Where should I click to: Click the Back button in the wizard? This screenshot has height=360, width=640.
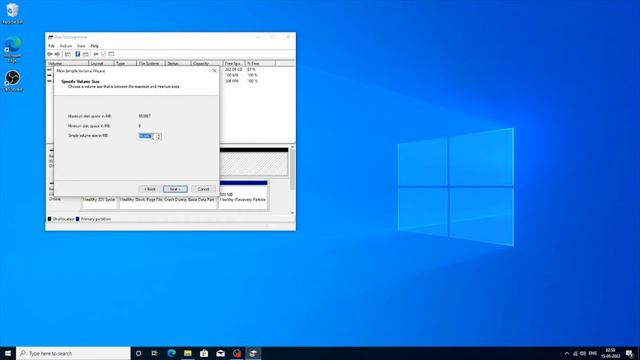pos(150,189)
